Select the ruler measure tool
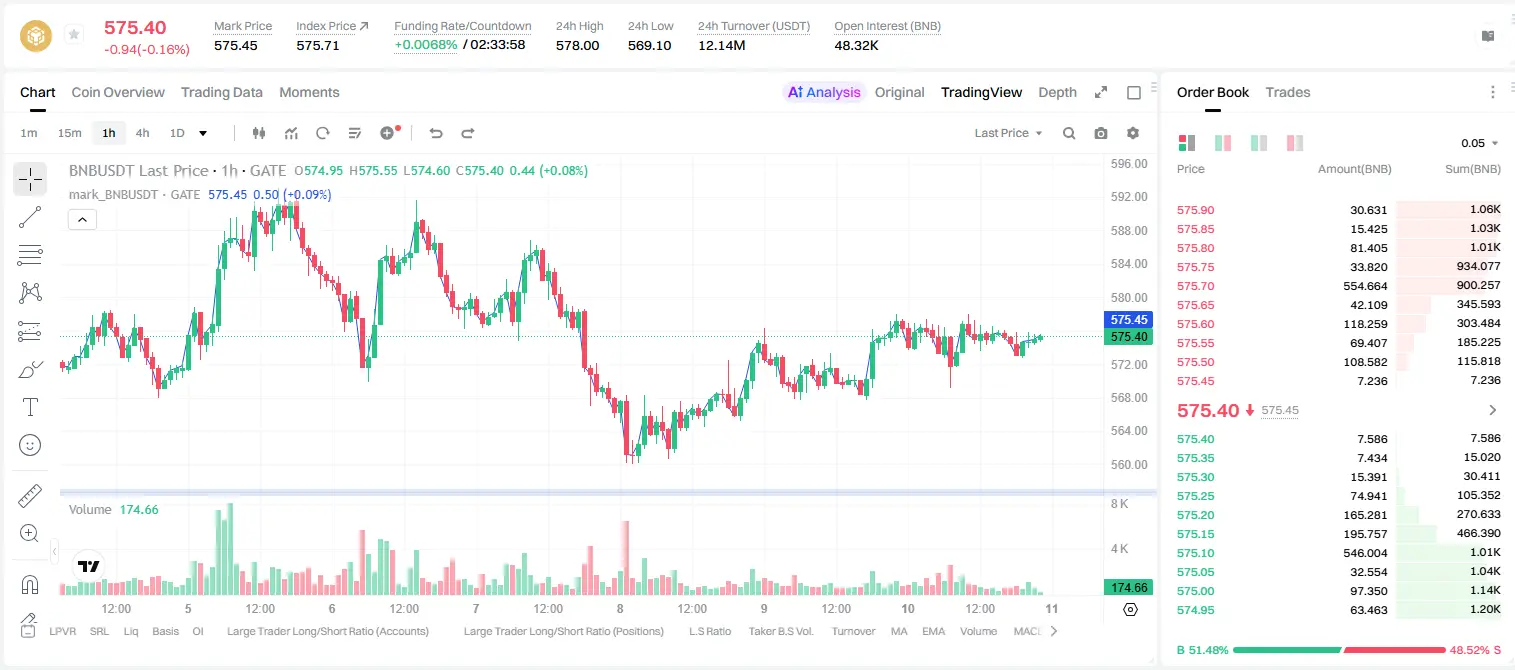The image size is (1515, 670). tap(30, 496)
